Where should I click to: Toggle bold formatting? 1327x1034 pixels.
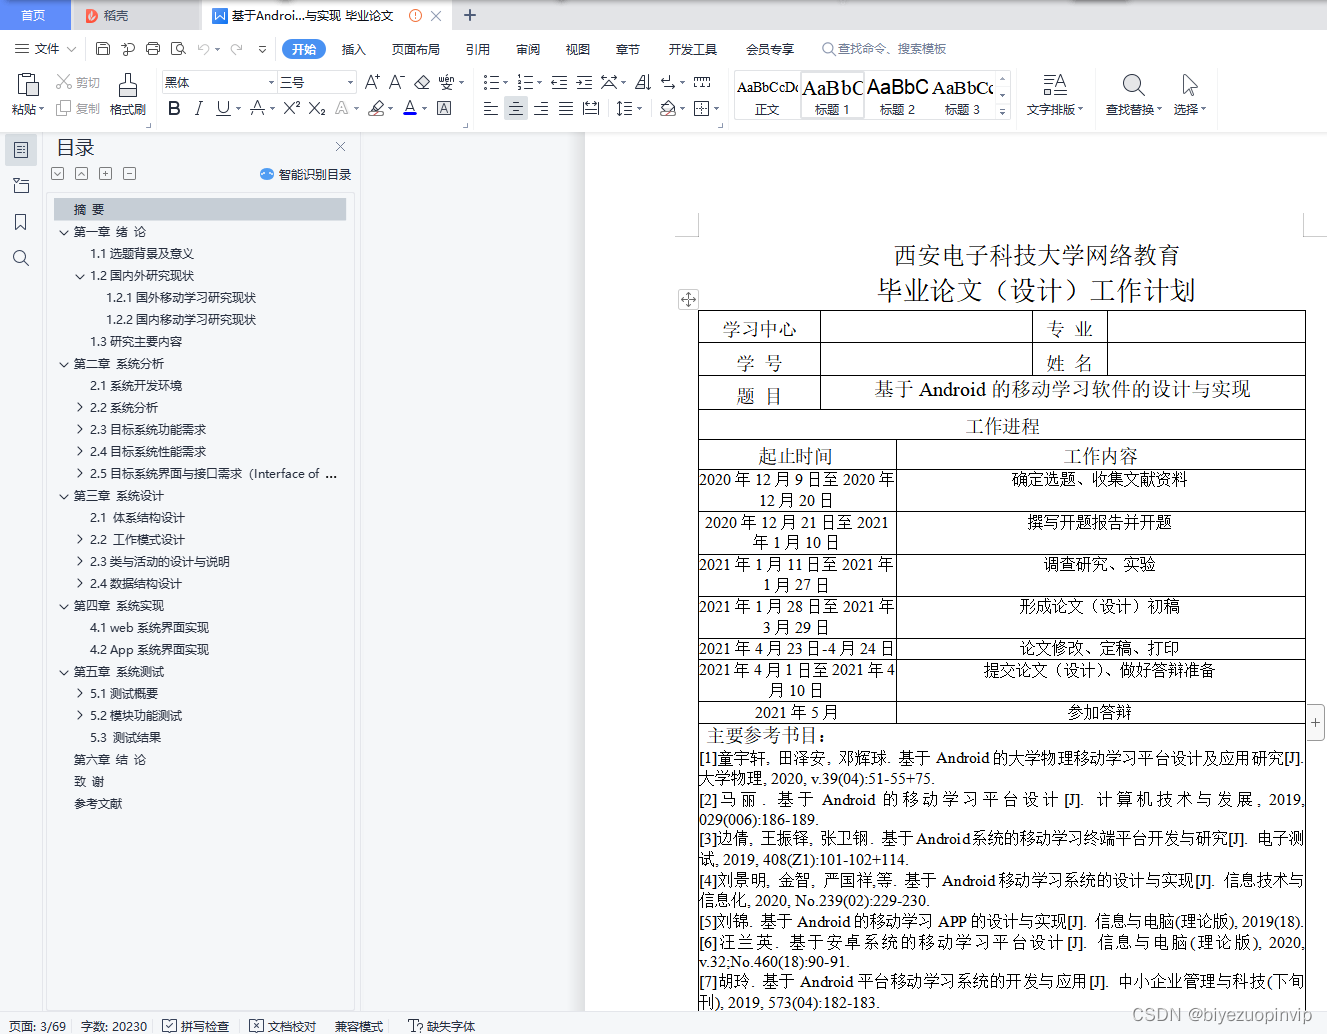pyautogui.click(x=175, y=108)
